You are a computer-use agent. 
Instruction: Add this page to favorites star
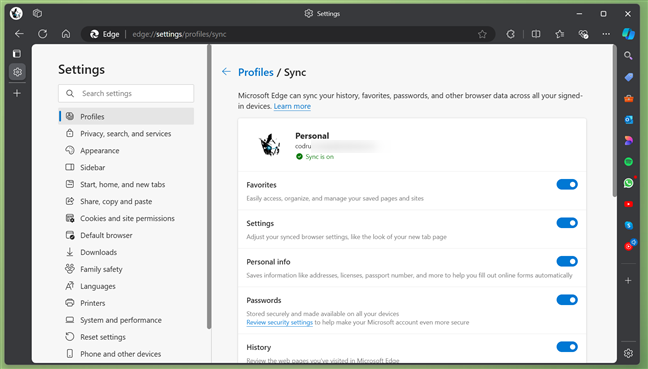click(x=482, y=34)
